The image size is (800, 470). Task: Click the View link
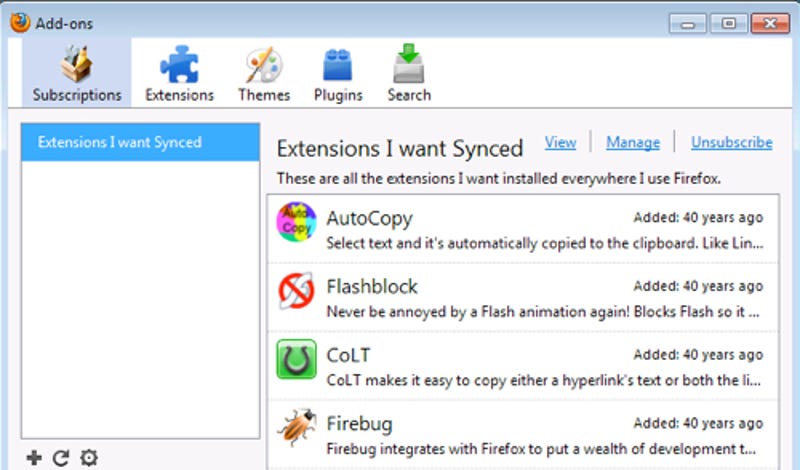pos(560,142)
